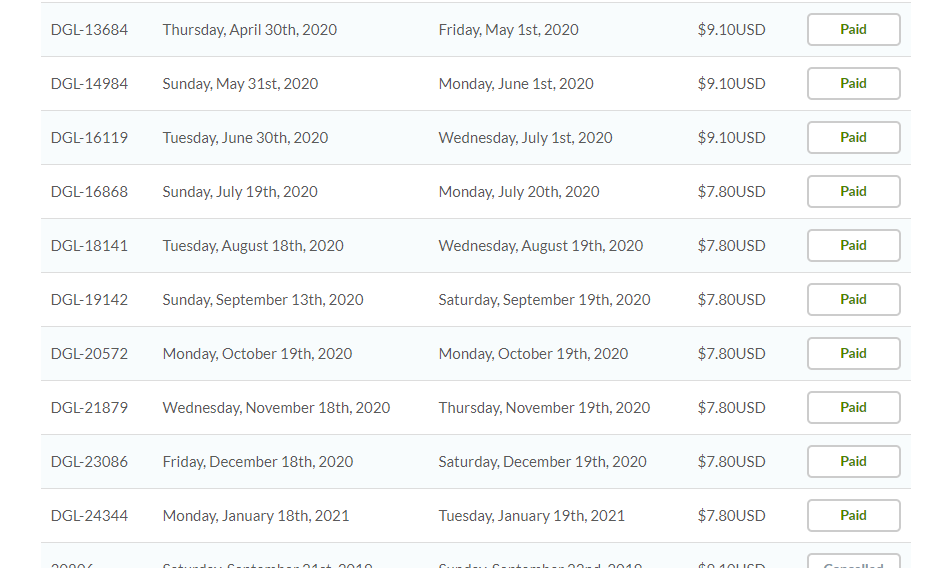Select invoice DGL-16119 row entry
The image size is (939, 568).
89,138
